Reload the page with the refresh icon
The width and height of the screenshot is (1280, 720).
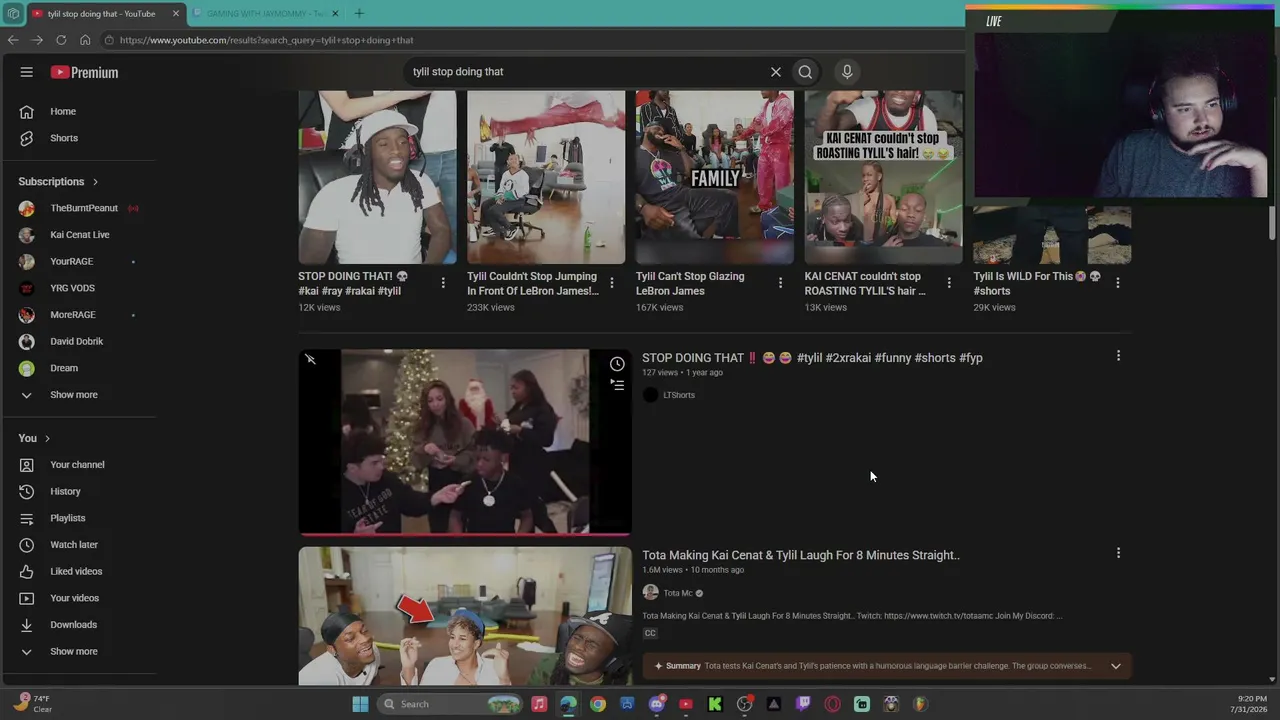(x=61, y=40)
